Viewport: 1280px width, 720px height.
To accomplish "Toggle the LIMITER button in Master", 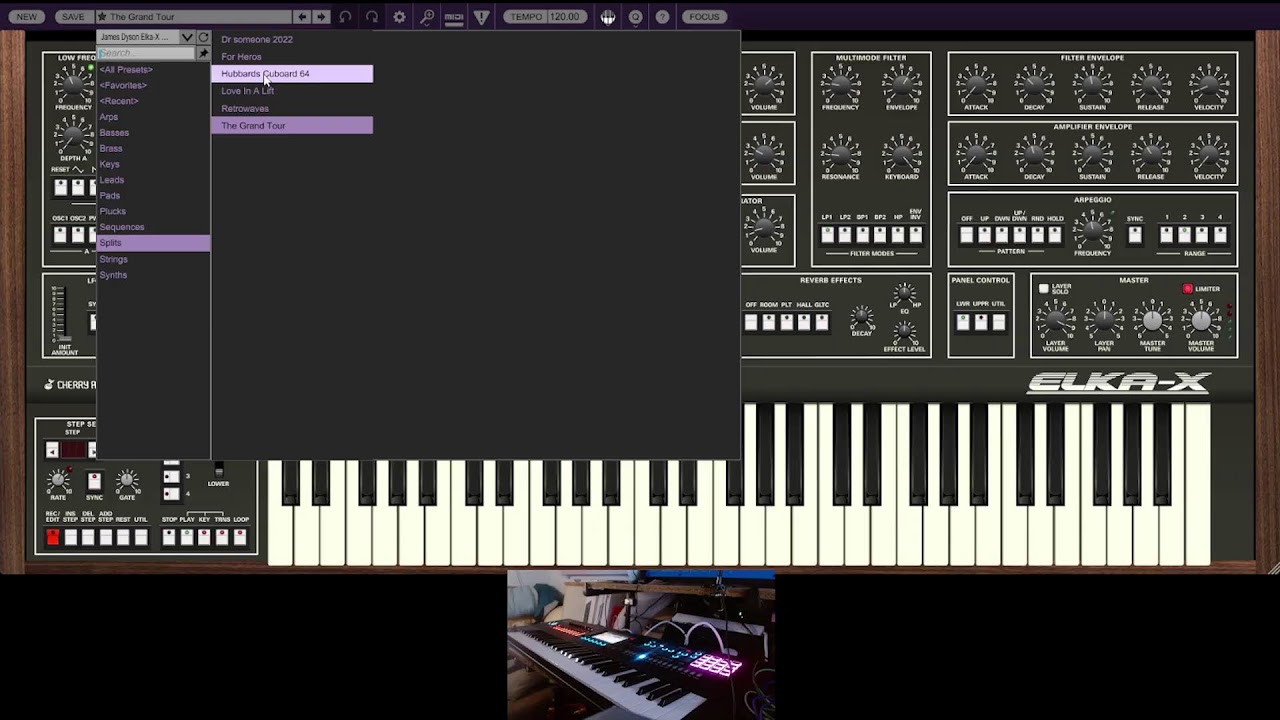I will click(1188, 289).
